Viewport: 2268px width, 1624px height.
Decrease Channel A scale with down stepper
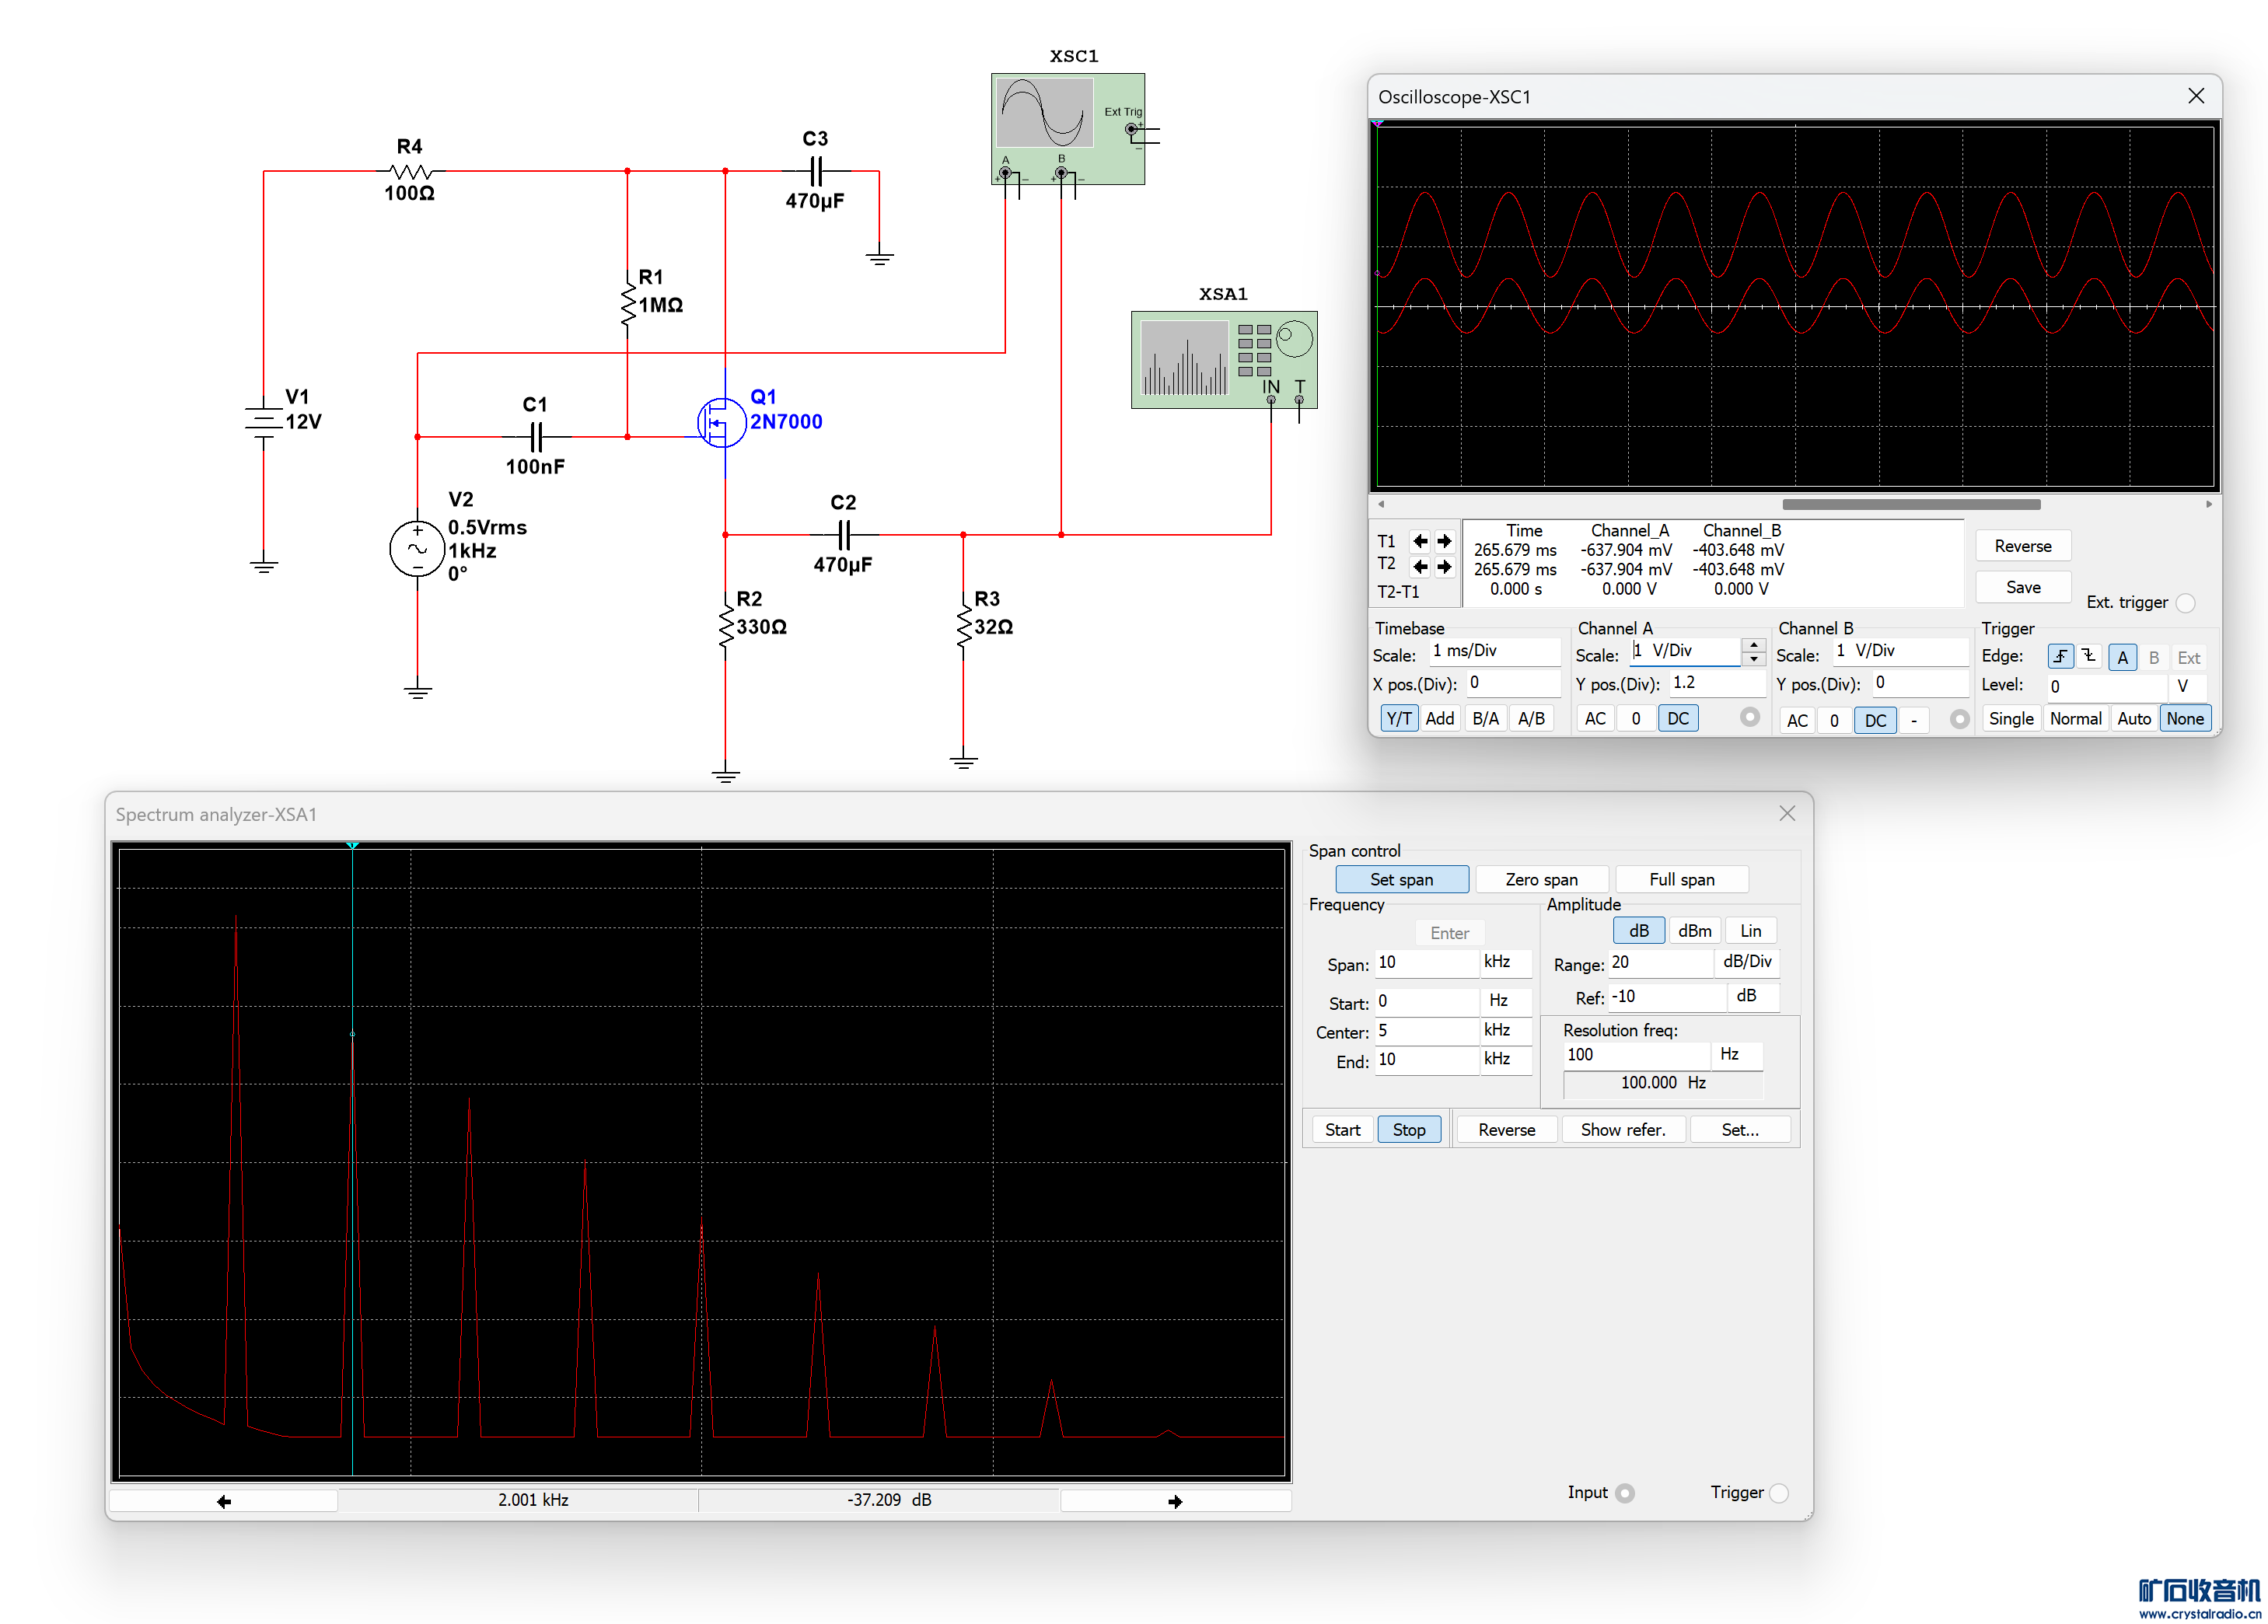tap(1754, 659)
